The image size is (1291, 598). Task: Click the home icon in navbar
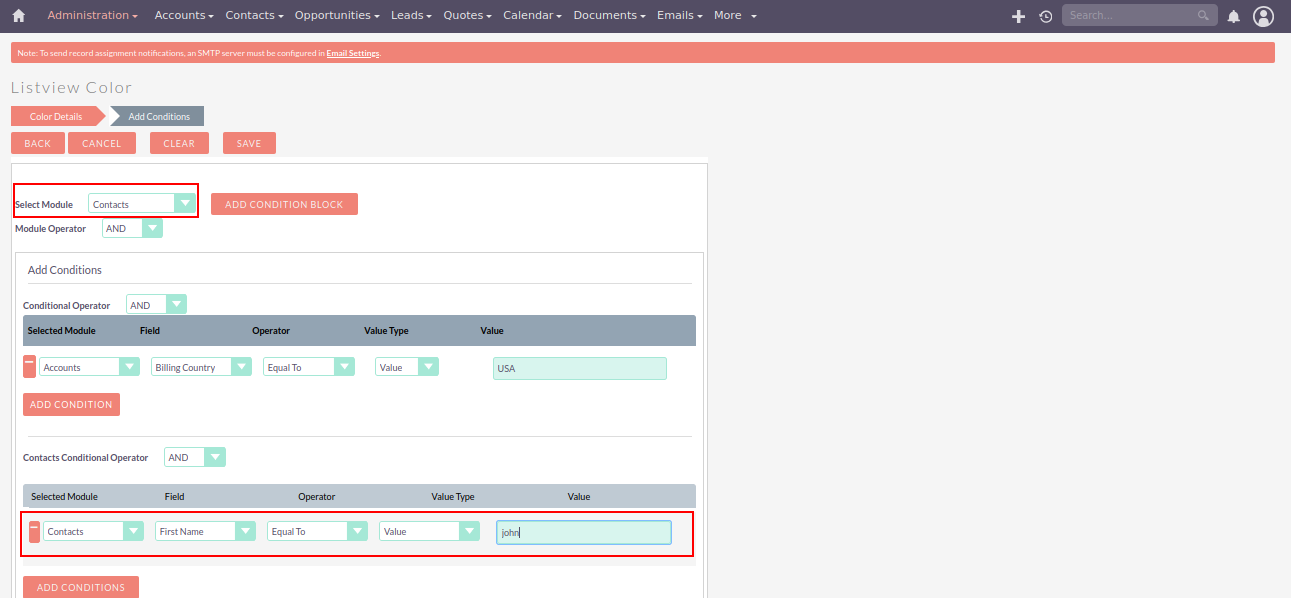pos(18,16)
